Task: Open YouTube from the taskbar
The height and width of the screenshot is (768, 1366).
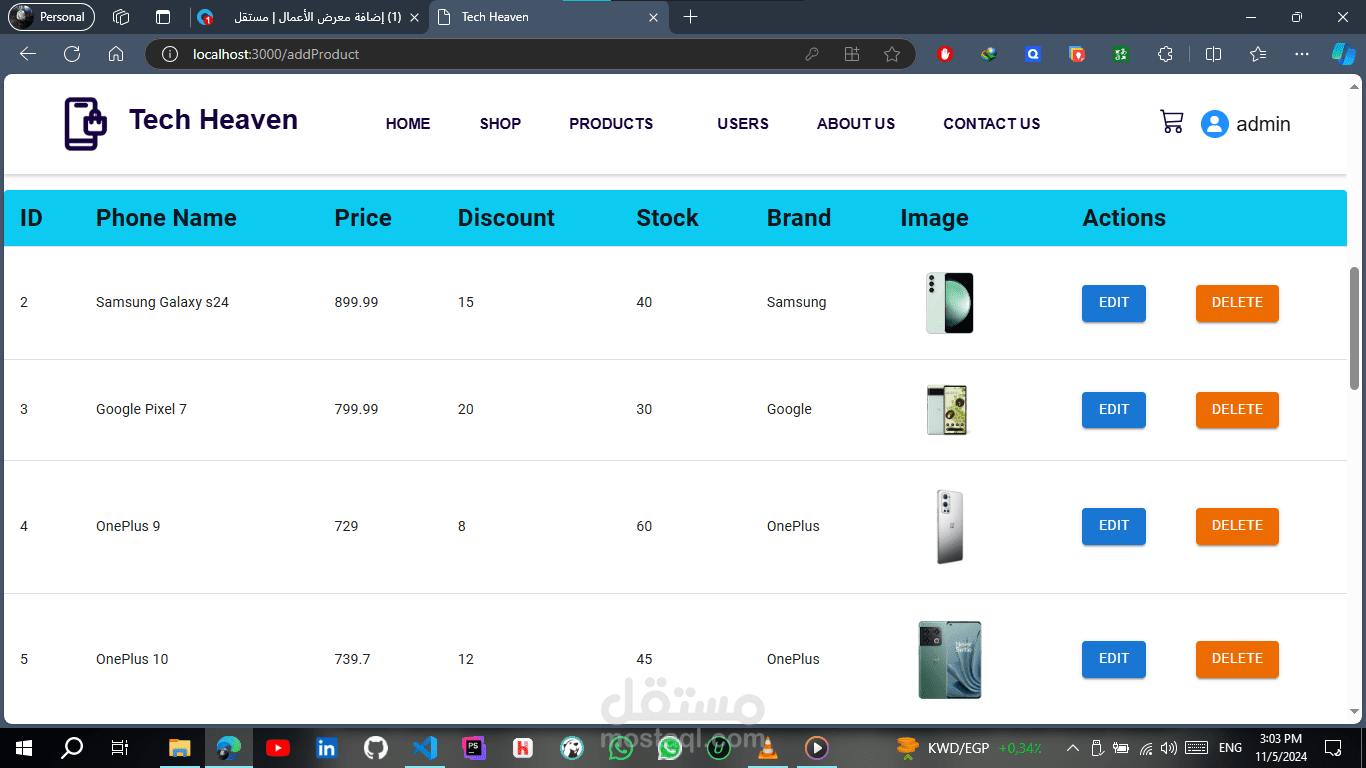Action: coord(278,748)
